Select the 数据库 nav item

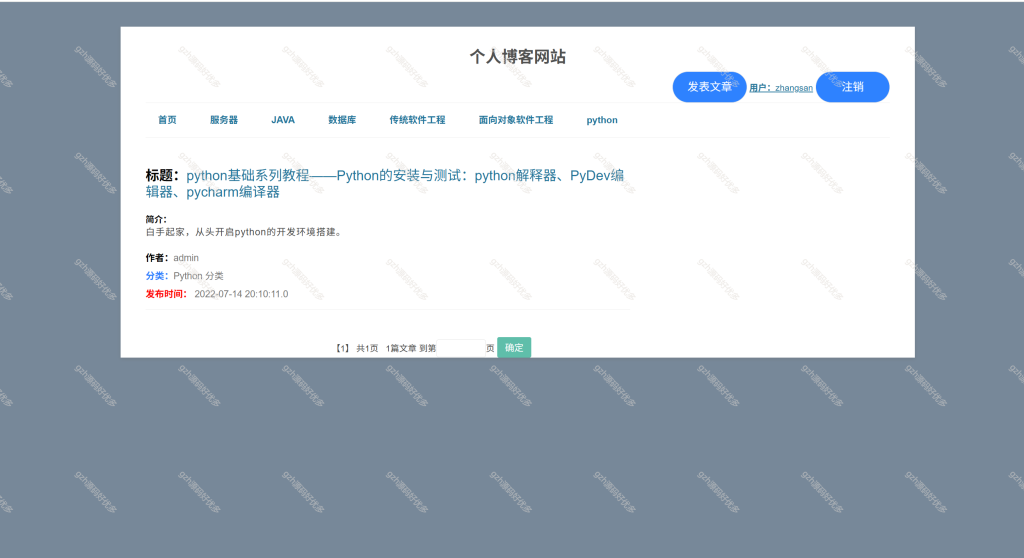point(342,120)
